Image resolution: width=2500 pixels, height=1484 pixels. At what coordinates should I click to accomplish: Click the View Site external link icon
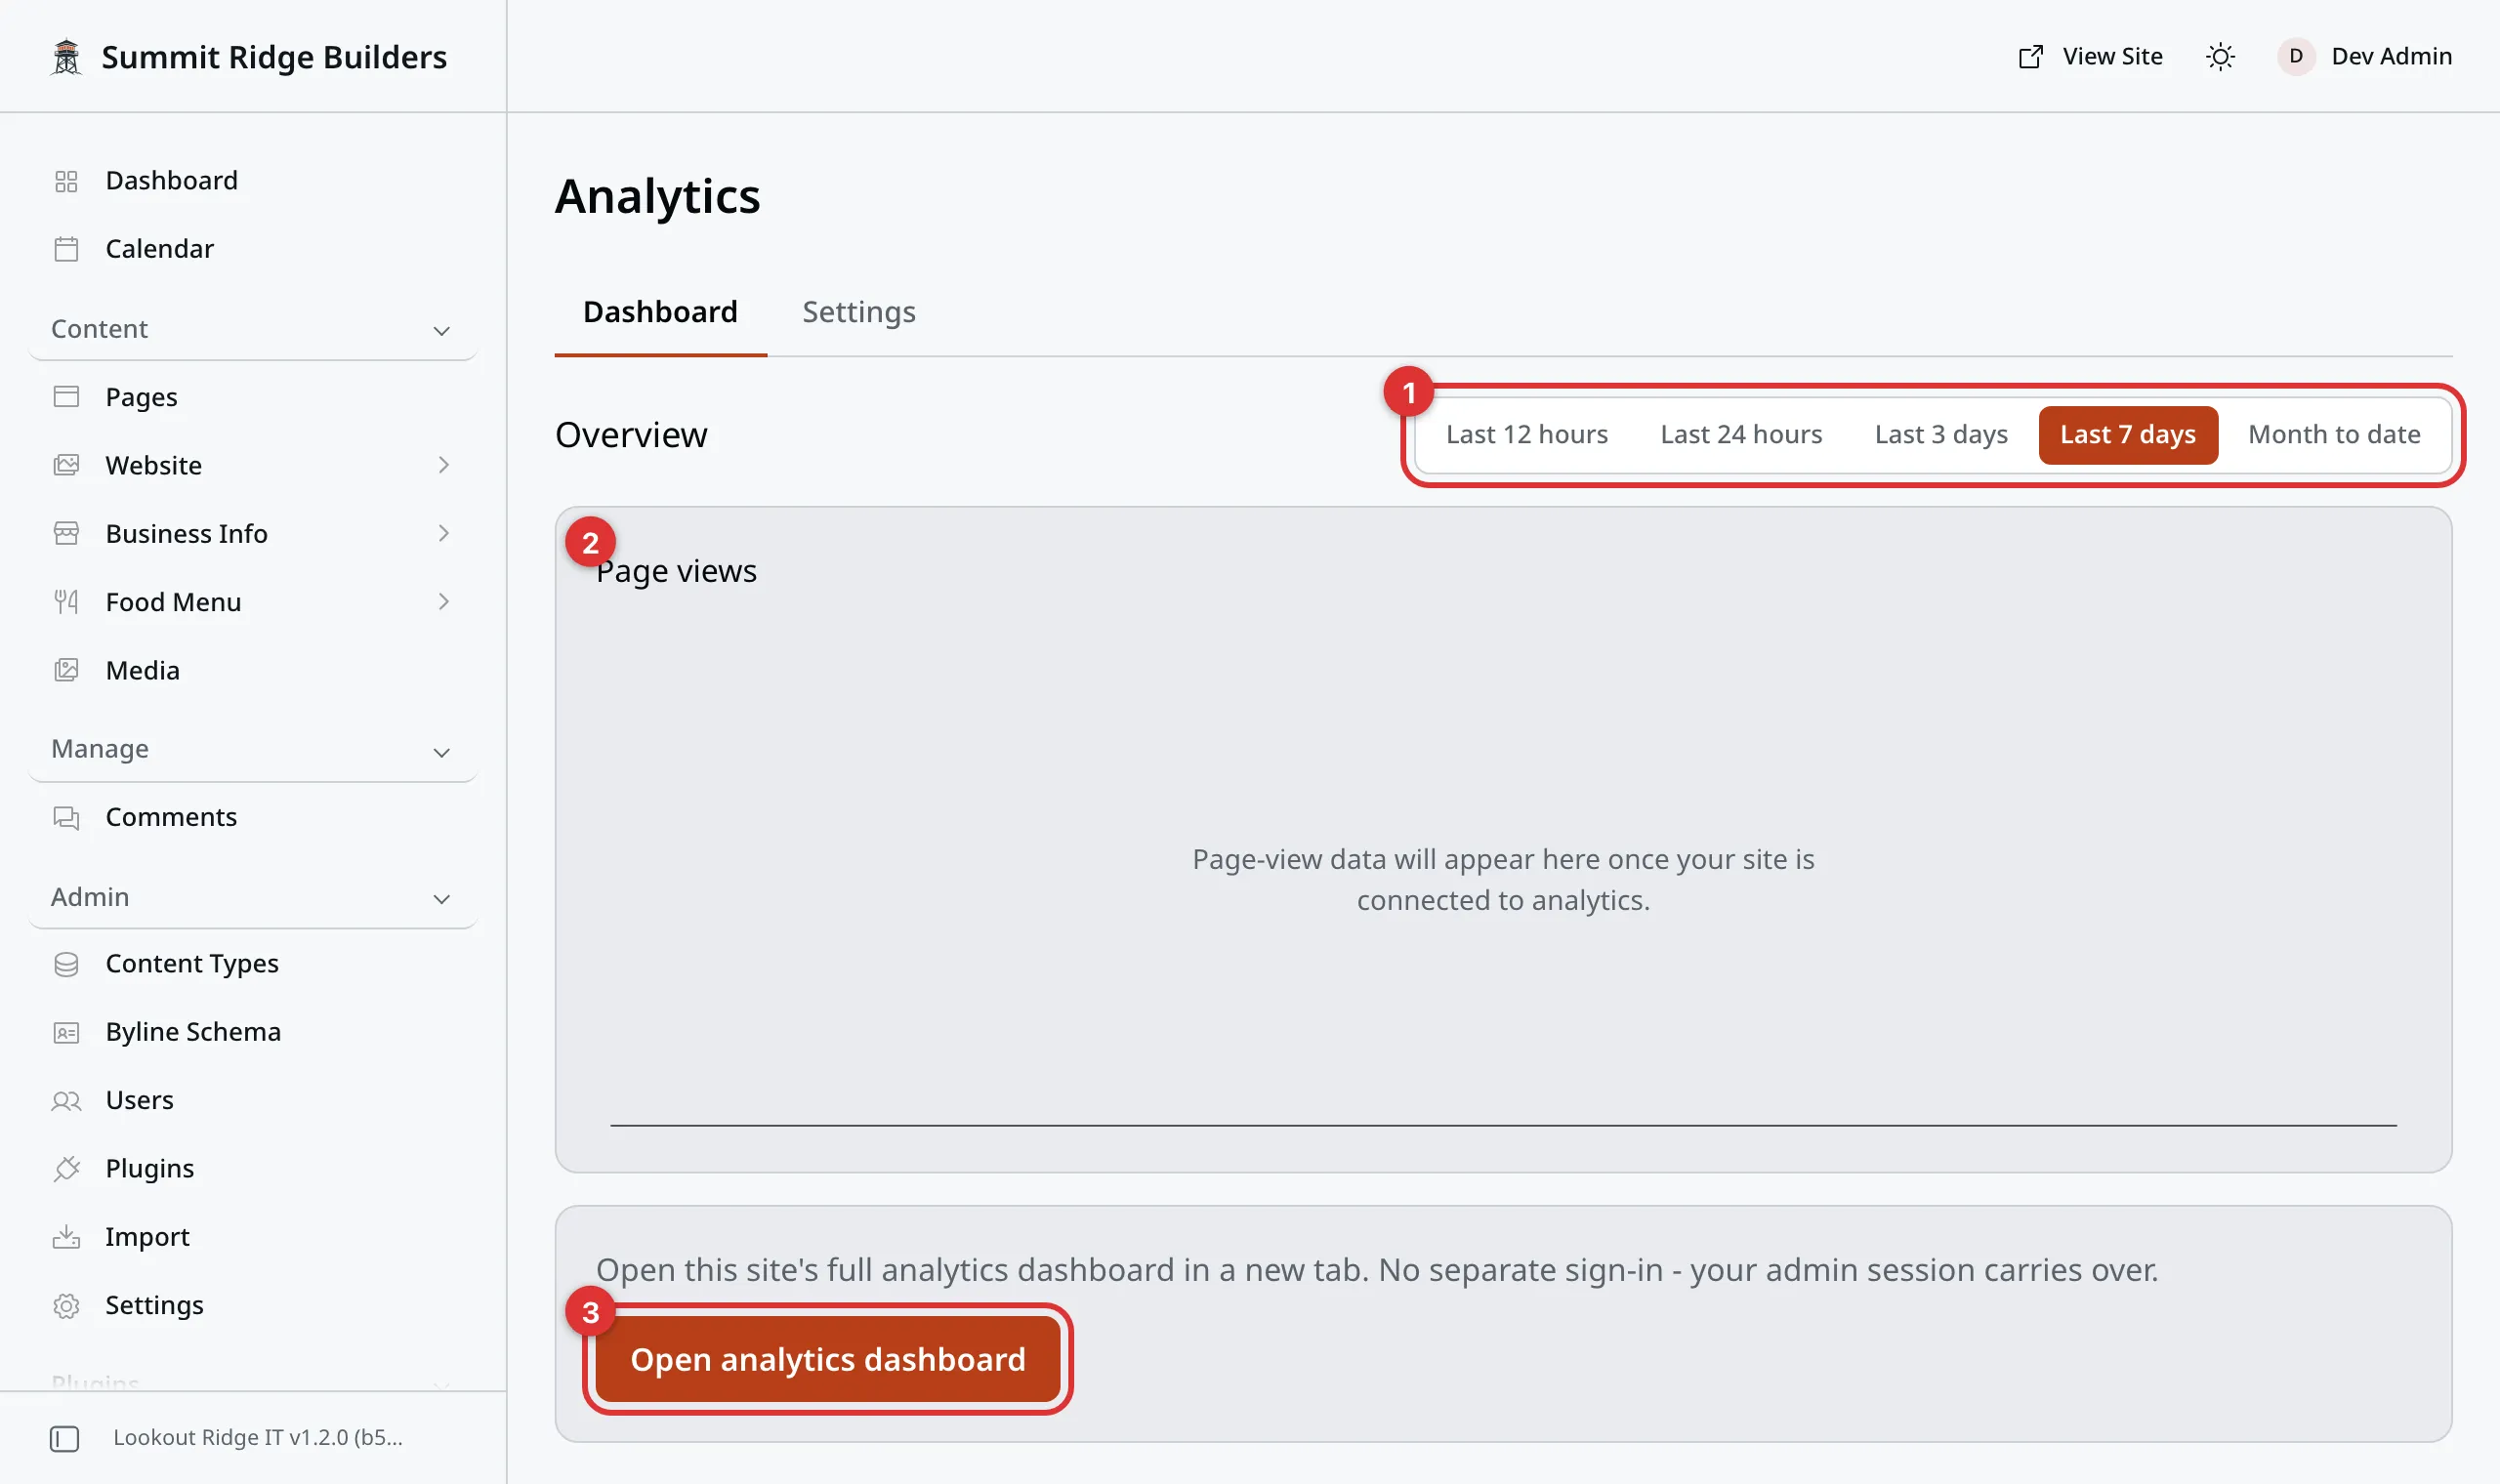pyautogui.click(x=2030, y=57)
